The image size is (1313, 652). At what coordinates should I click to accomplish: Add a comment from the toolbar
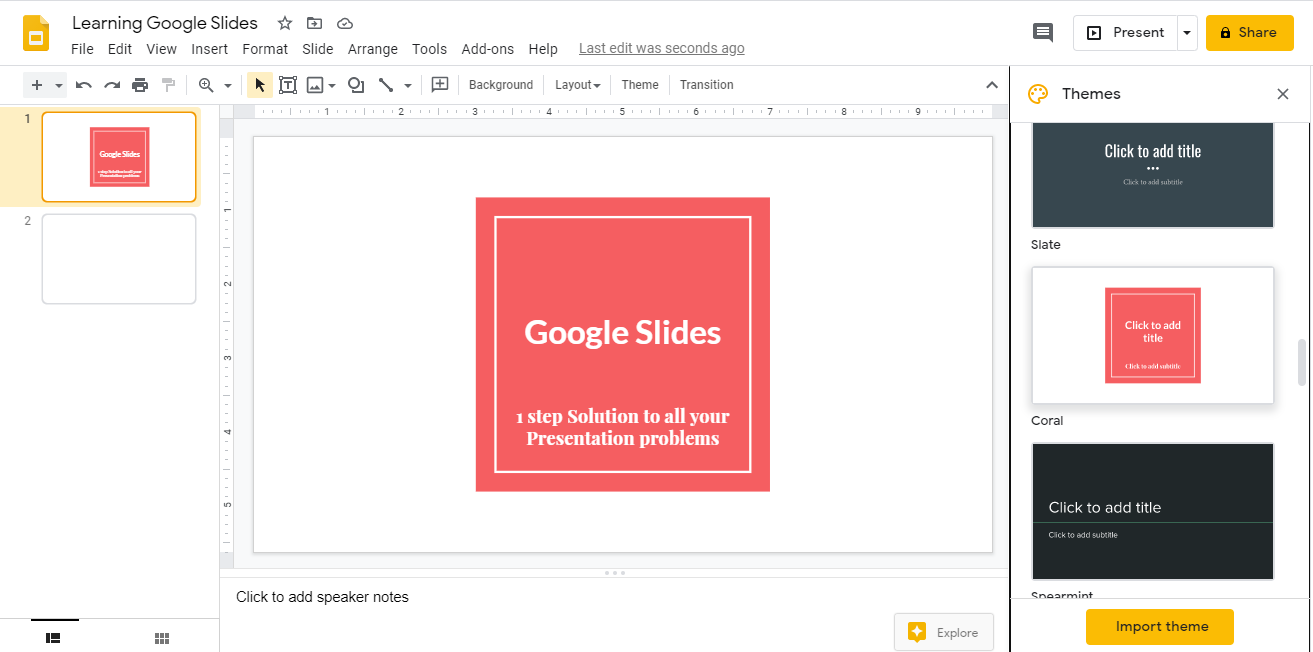[439, 85]
